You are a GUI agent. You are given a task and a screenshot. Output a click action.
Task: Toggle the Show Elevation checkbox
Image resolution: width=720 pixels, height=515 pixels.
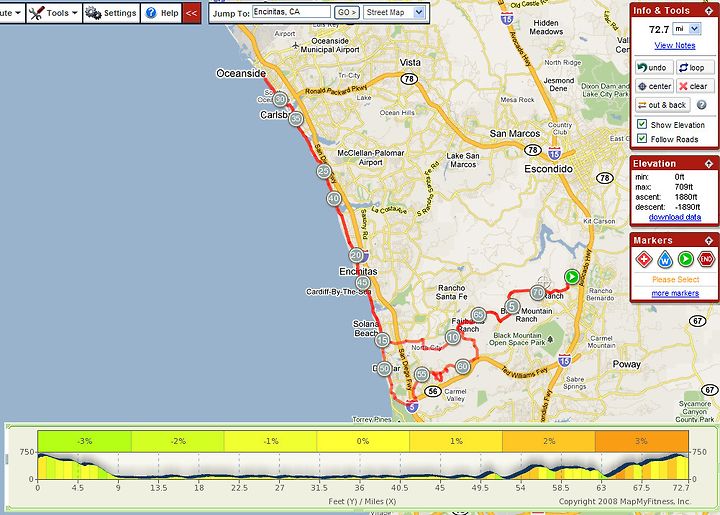[x=642, y=124]
